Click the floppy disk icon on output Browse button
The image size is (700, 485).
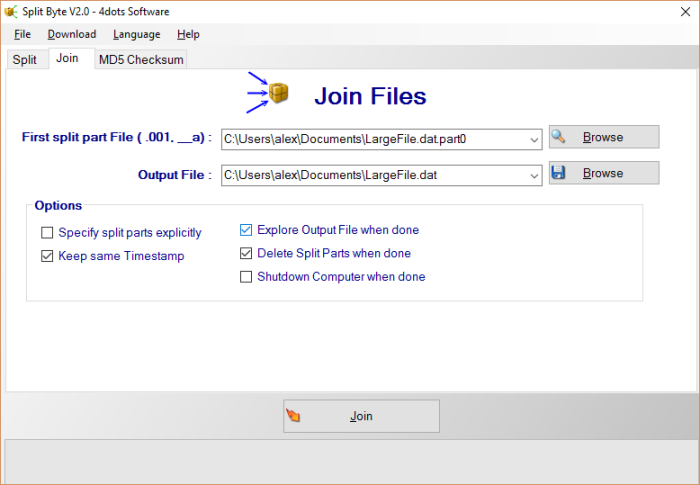(559, 173)
